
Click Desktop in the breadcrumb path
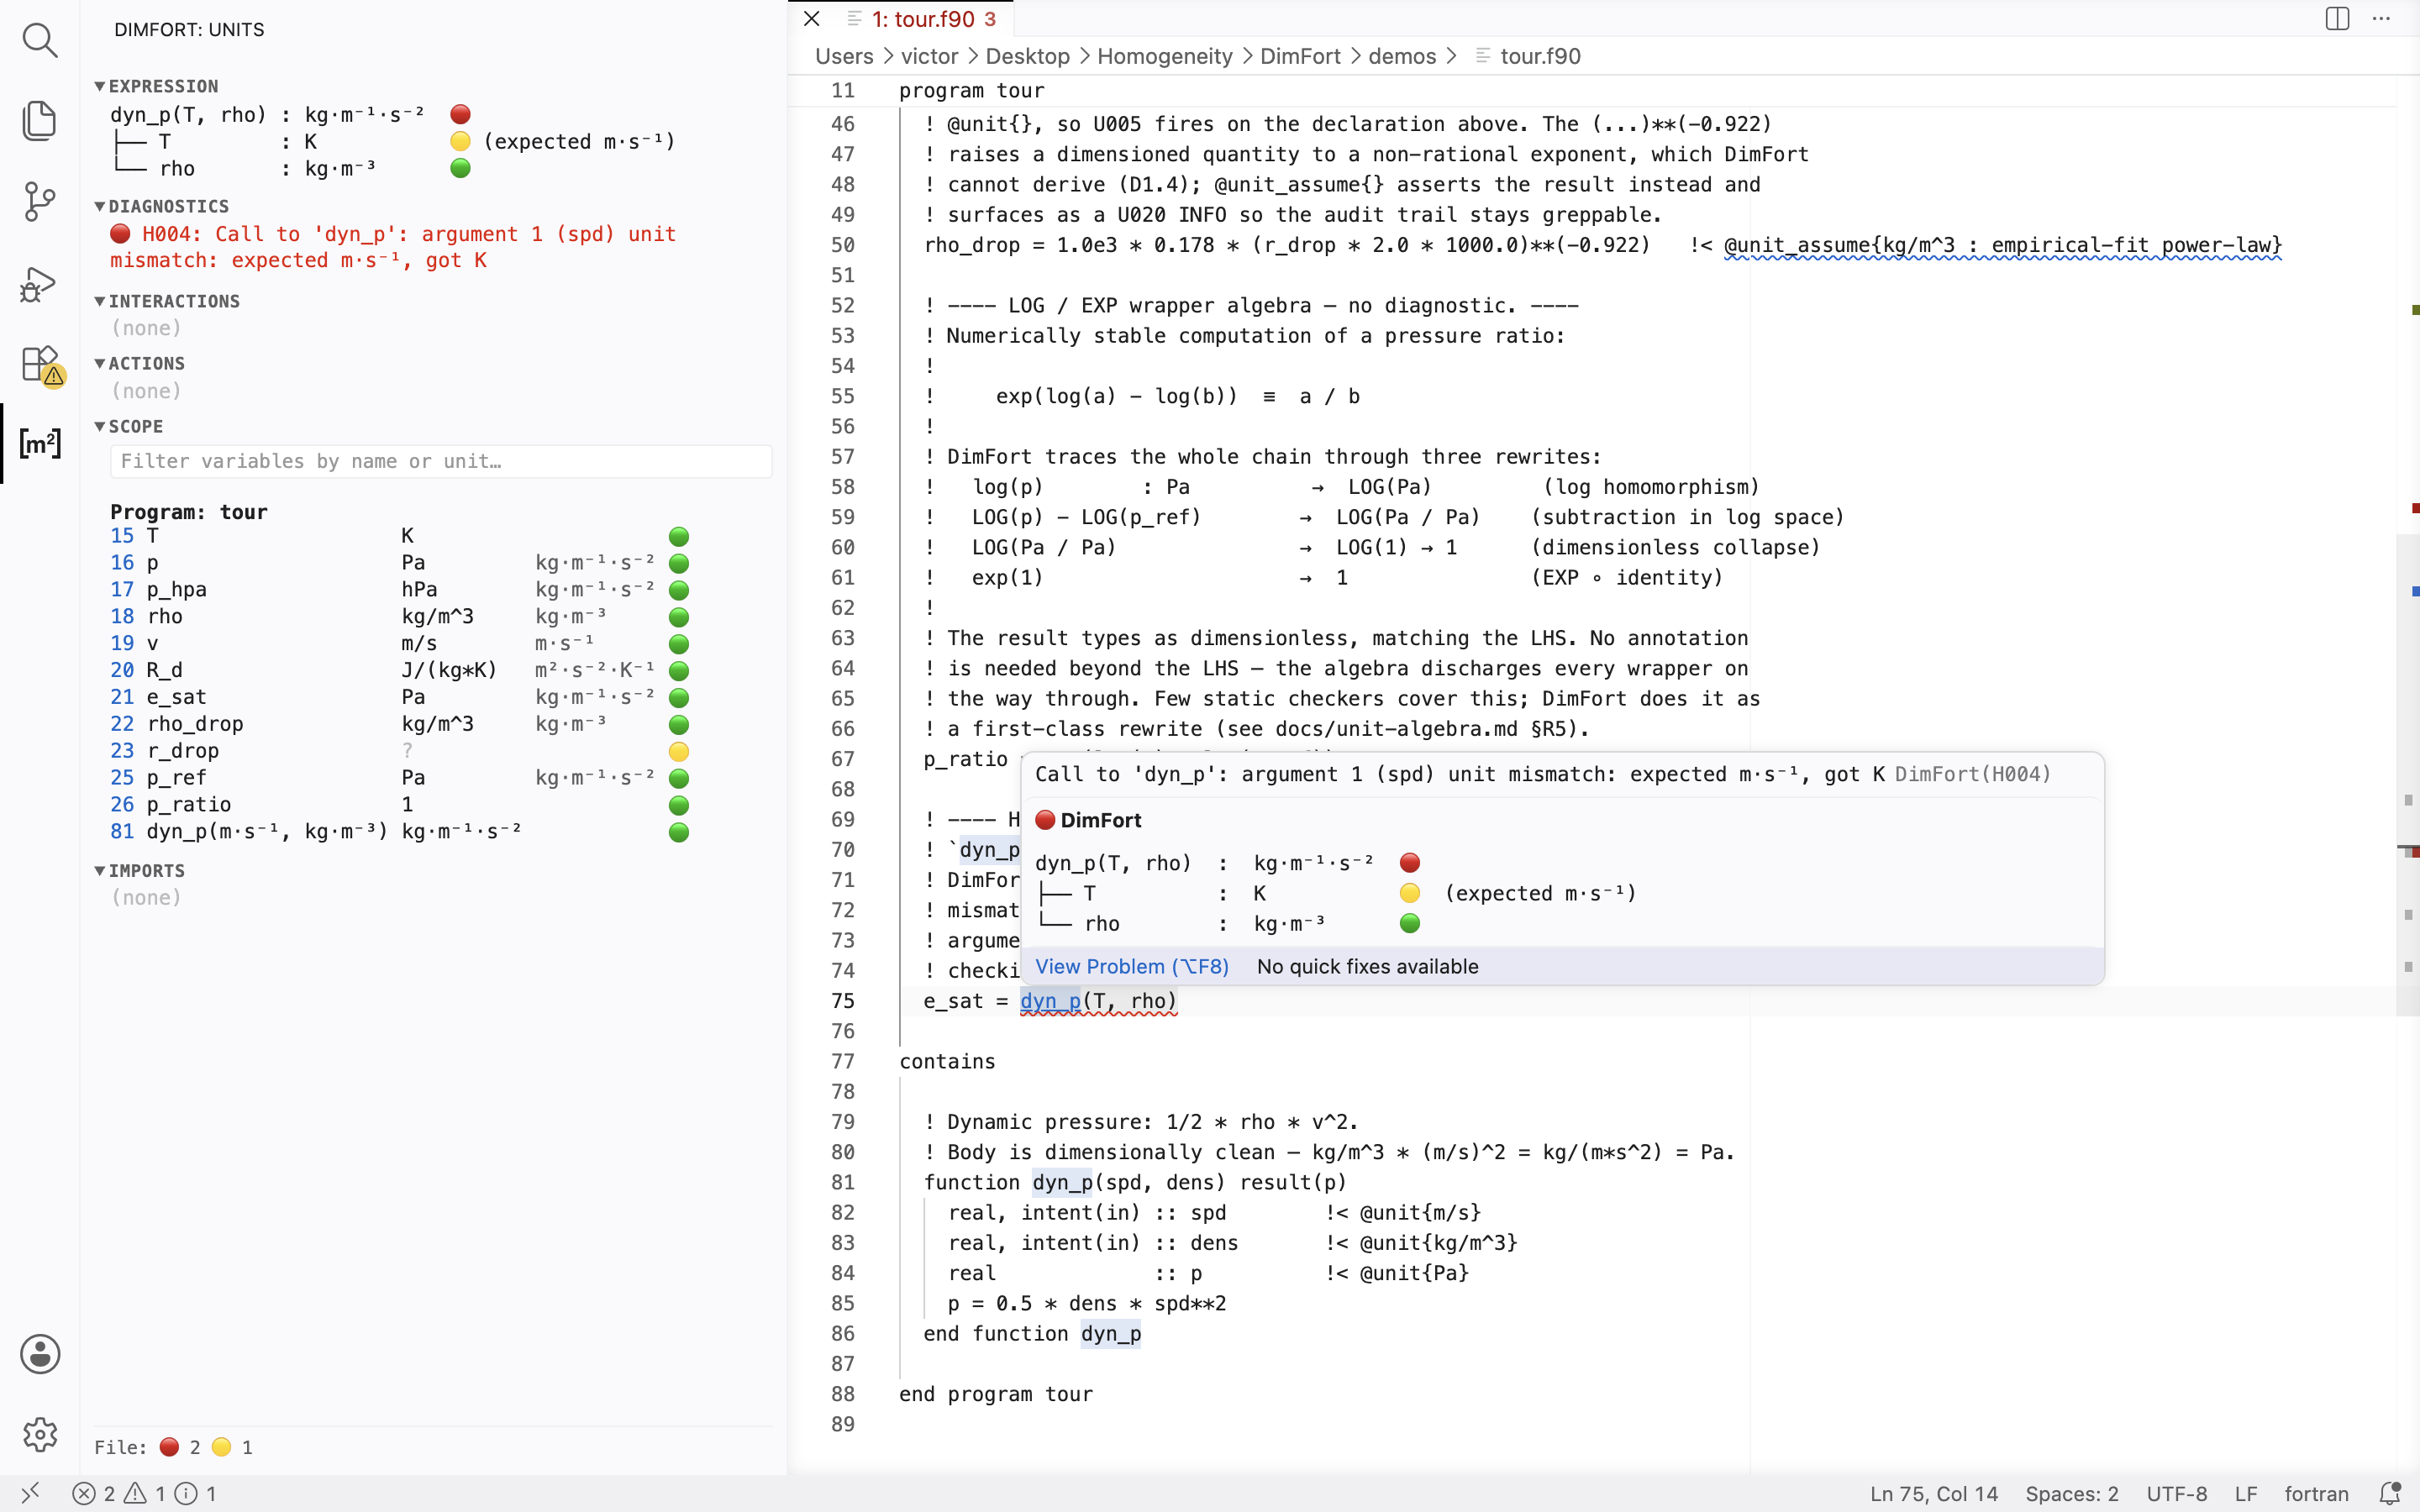pyautogui.click(x=1027, y=56)
